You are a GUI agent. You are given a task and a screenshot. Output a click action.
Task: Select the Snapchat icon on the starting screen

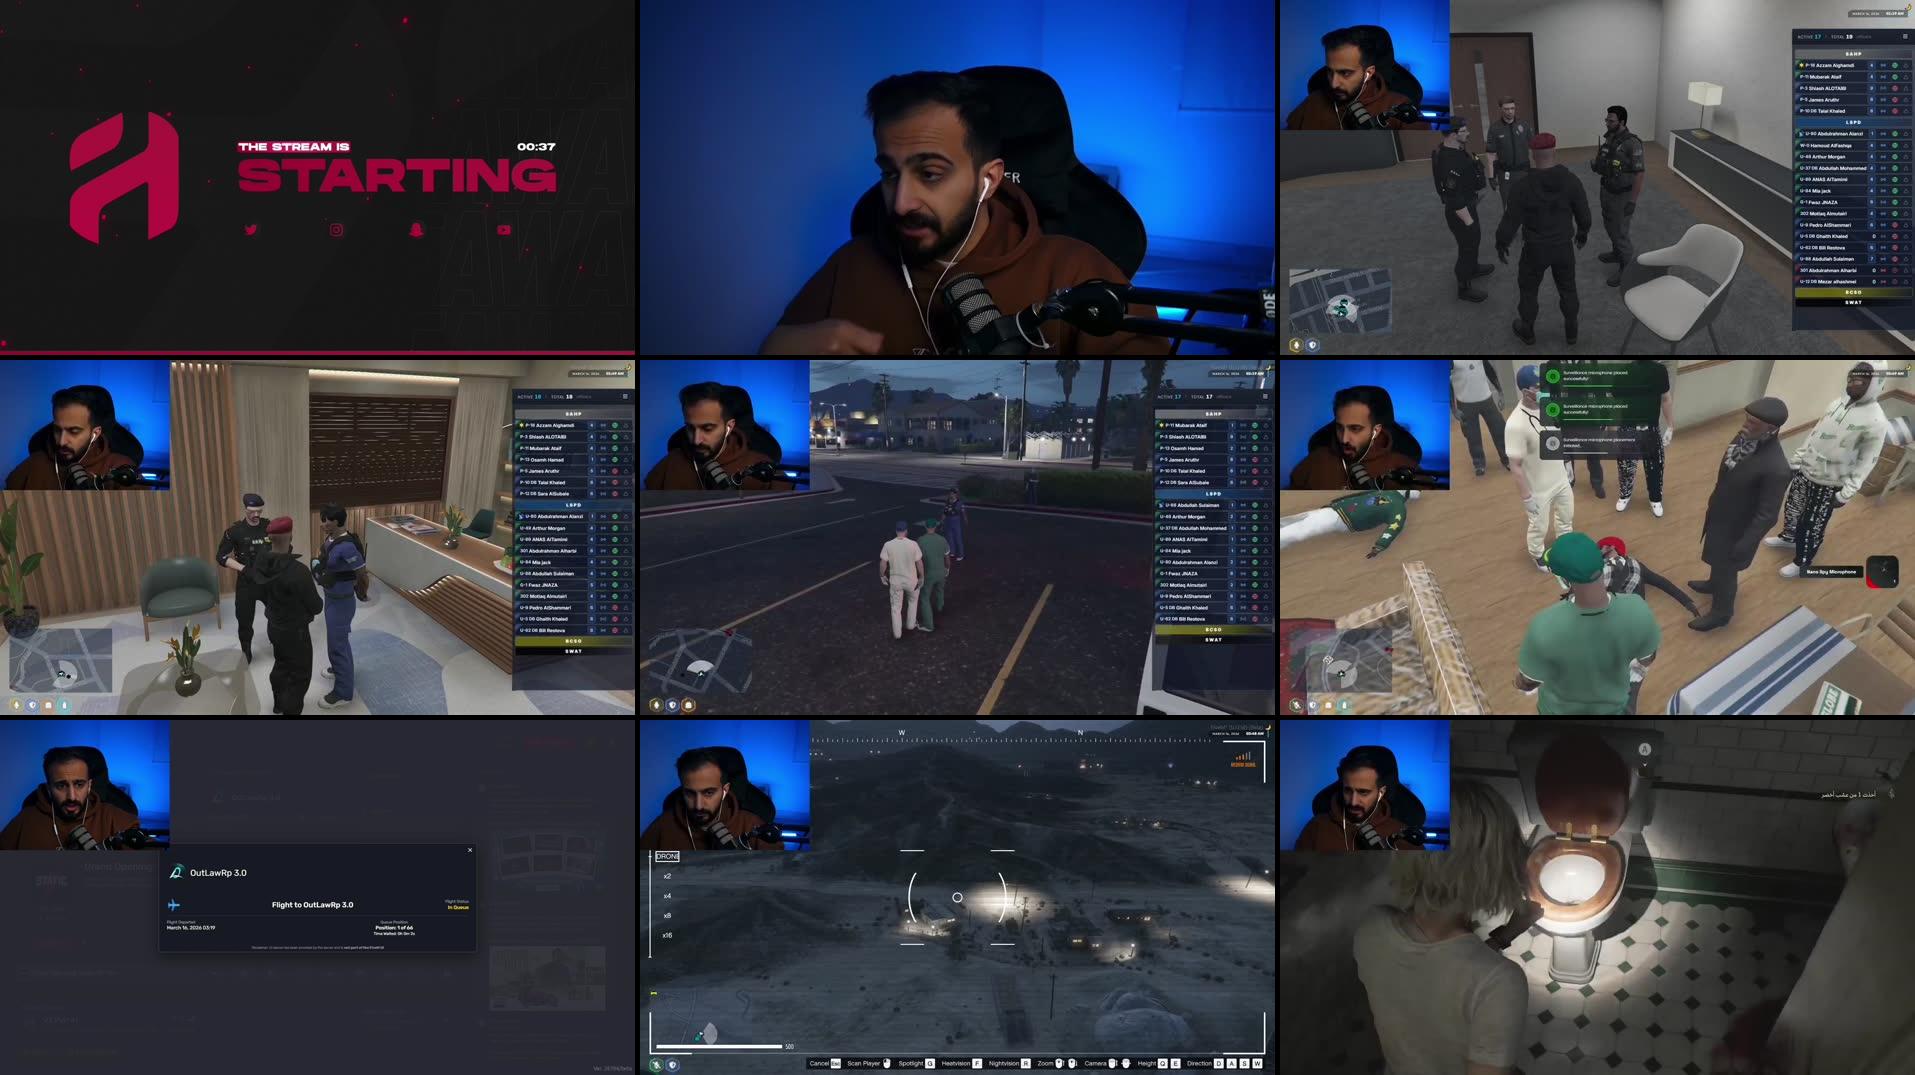[x=417, y=230]
